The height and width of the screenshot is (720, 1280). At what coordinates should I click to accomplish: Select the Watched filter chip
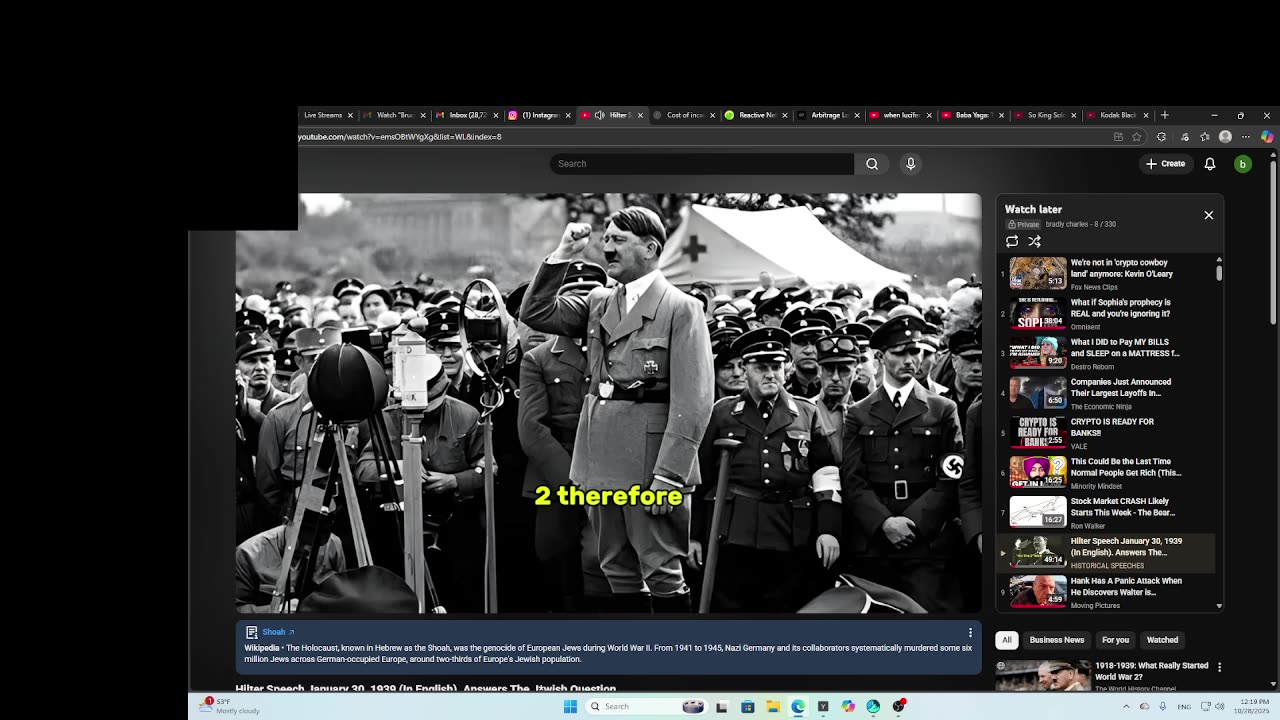(1162, 640)
